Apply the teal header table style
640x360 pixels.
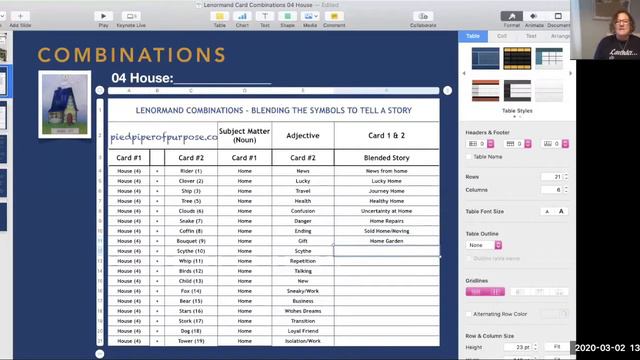coord(549,58)
